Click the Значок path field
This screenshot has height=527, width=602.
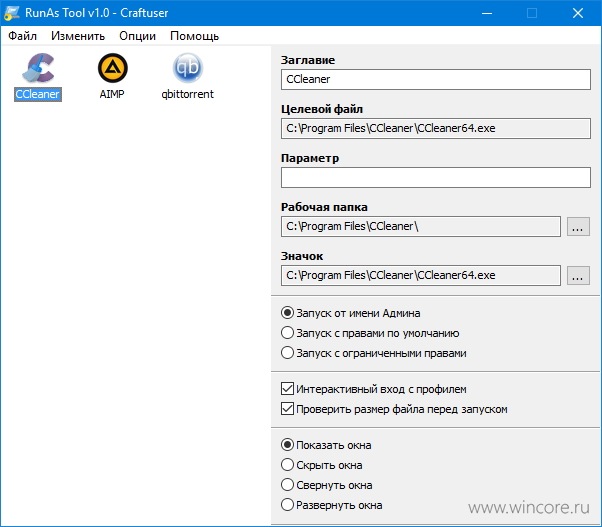(421, 275)
